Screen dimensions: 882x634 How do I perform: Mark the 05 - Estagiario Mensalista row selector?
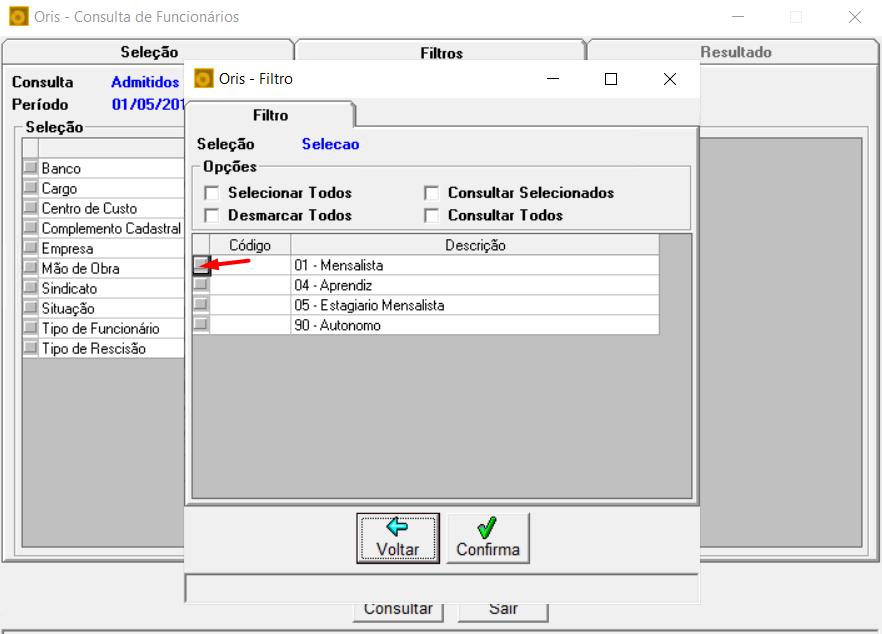tap(201, 305)
